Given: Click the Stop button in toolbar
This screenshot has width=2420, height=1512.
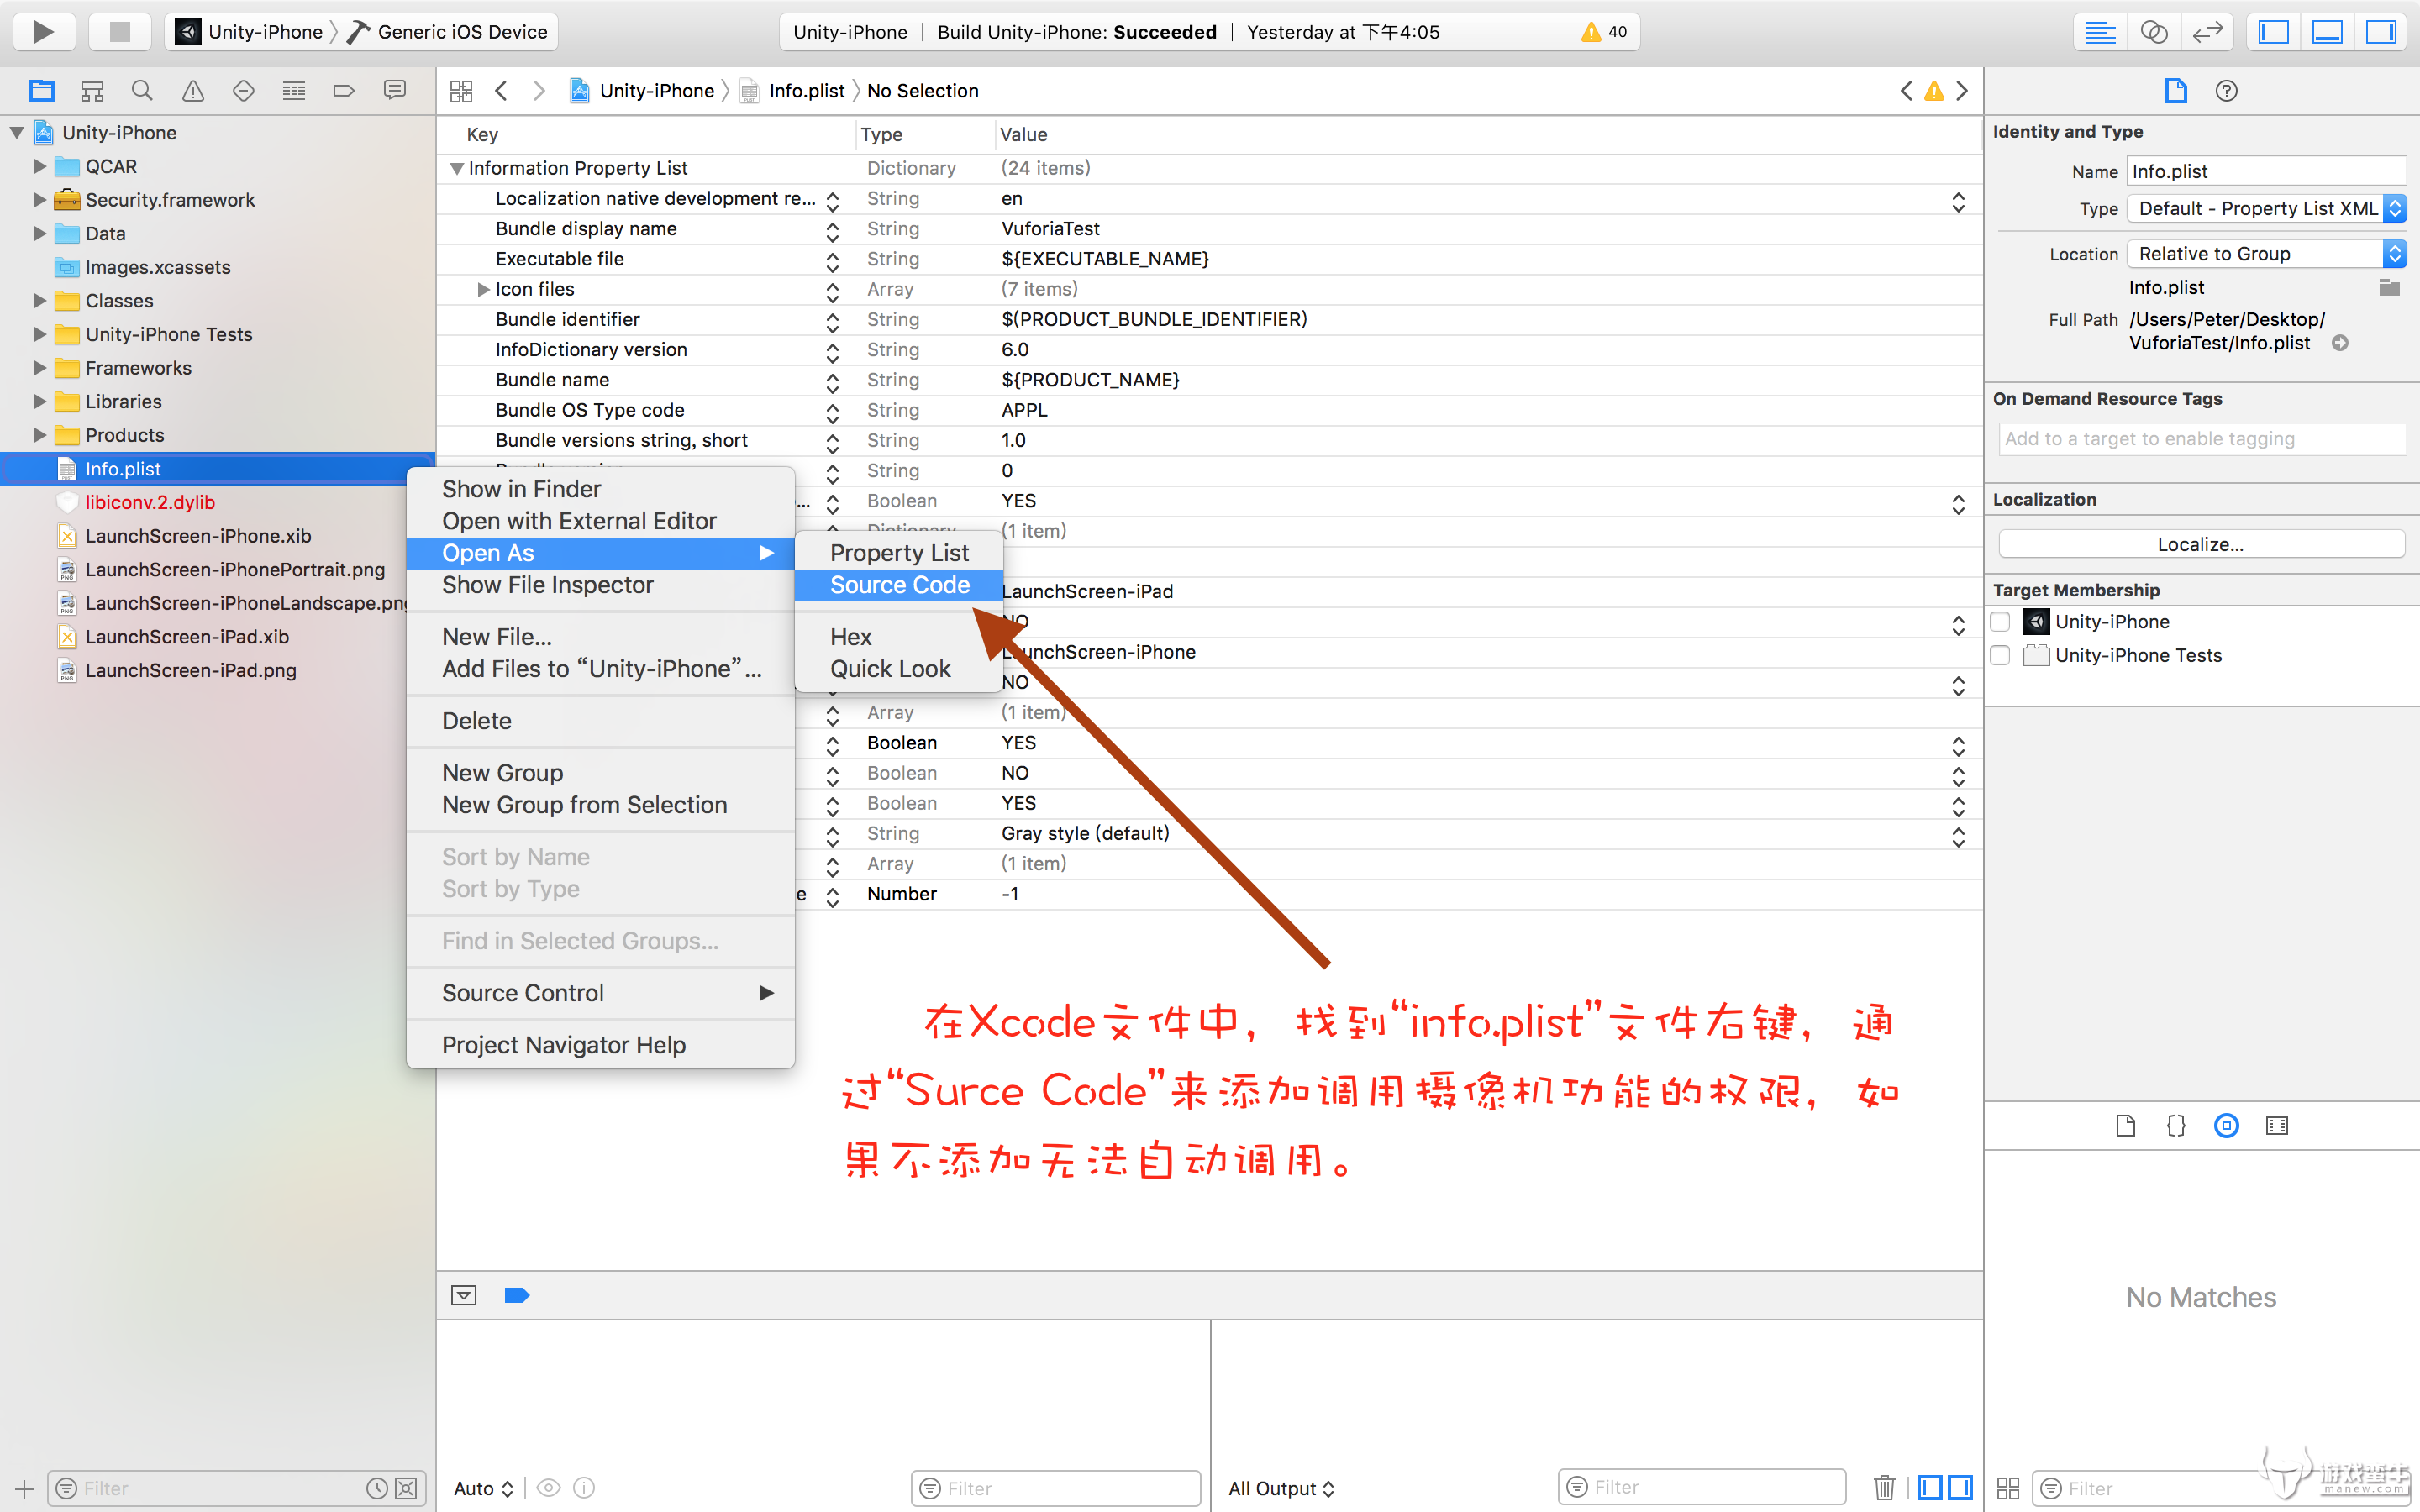Looking at the screenshot, I should [x=119, y=32].
